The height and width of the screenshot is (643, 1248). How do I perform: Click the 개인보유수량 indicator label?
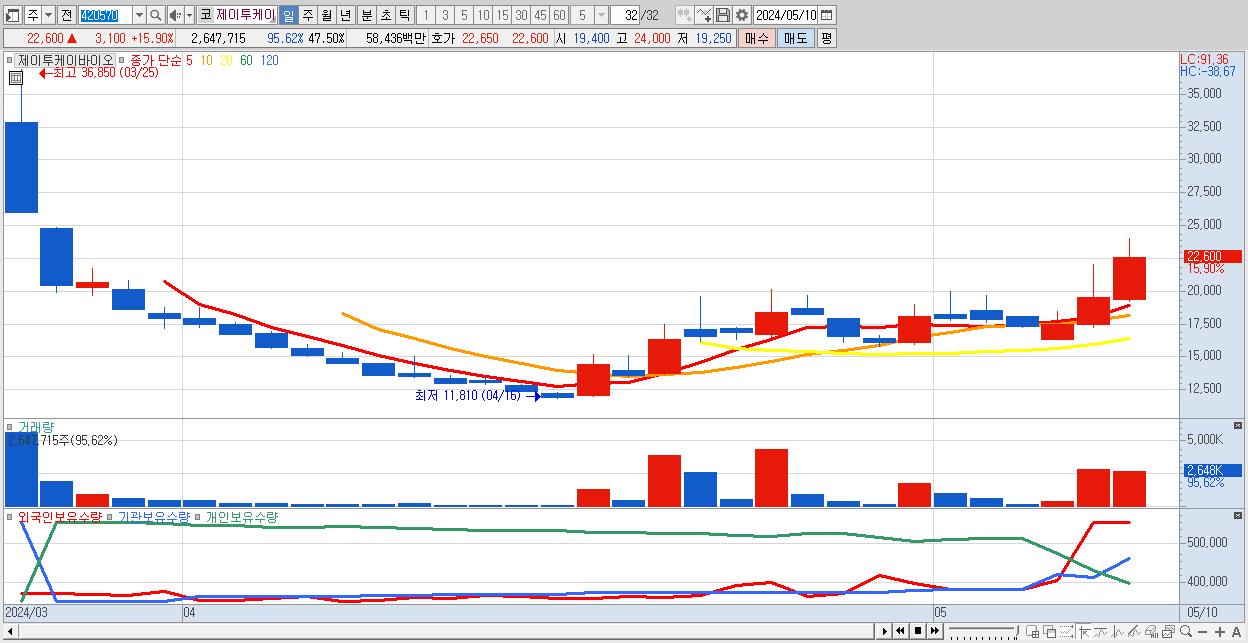(x=241, y=517)
